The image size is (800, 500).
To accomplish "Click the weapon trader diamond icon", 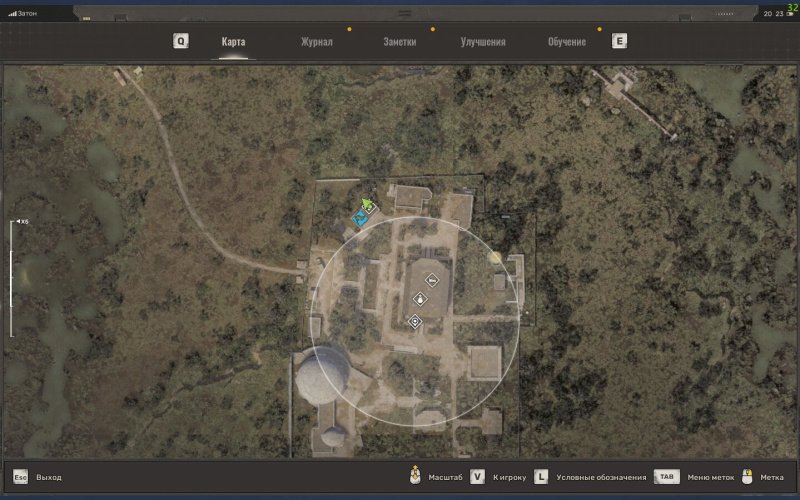I will tap(431, 280).
